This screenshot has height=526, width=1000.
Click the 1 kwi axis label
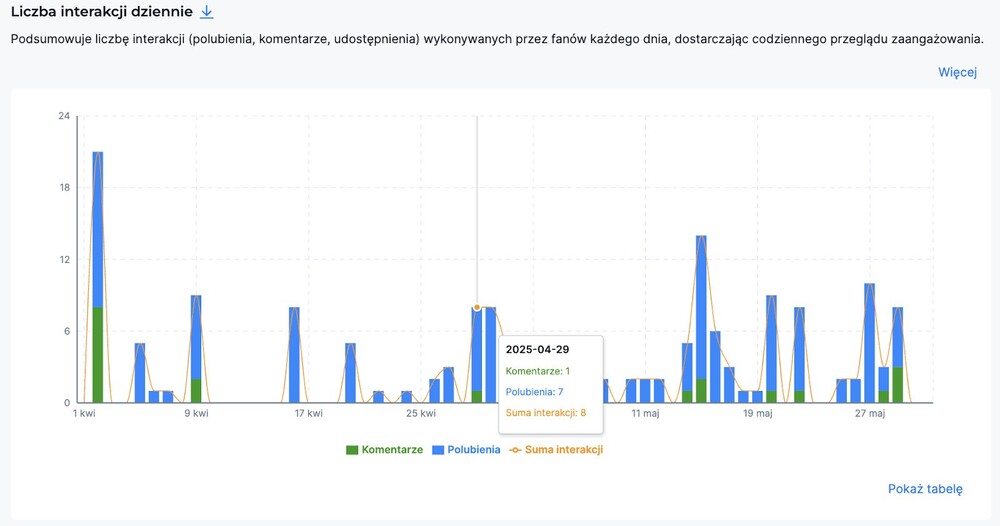tap(84, 413)
